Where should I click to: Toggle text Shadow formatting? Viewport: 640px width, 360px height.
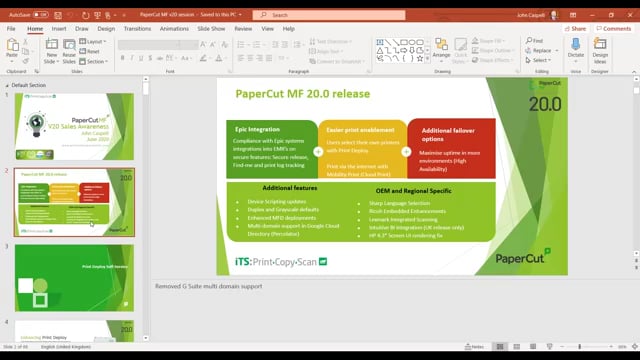point(150,58)
